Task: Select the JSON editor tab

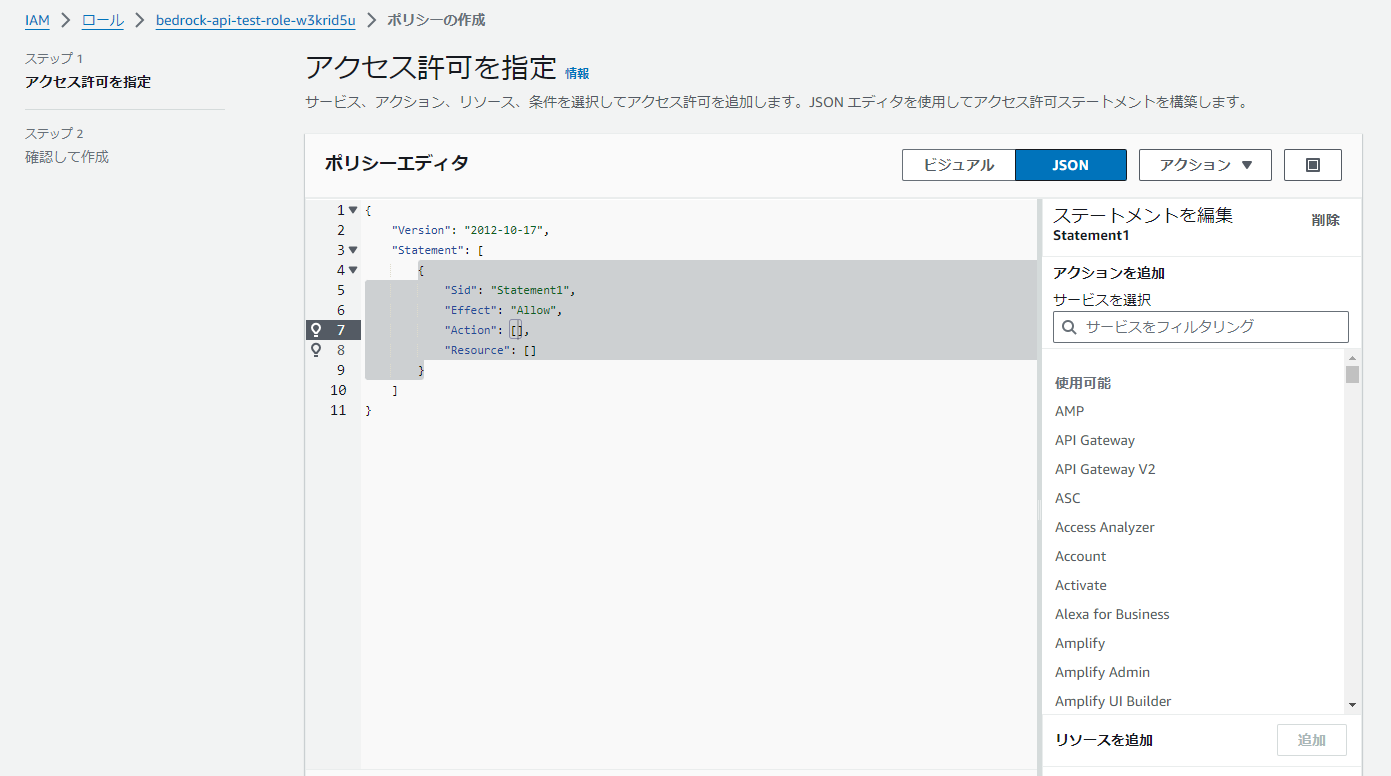Action: tap(1071, 165)
